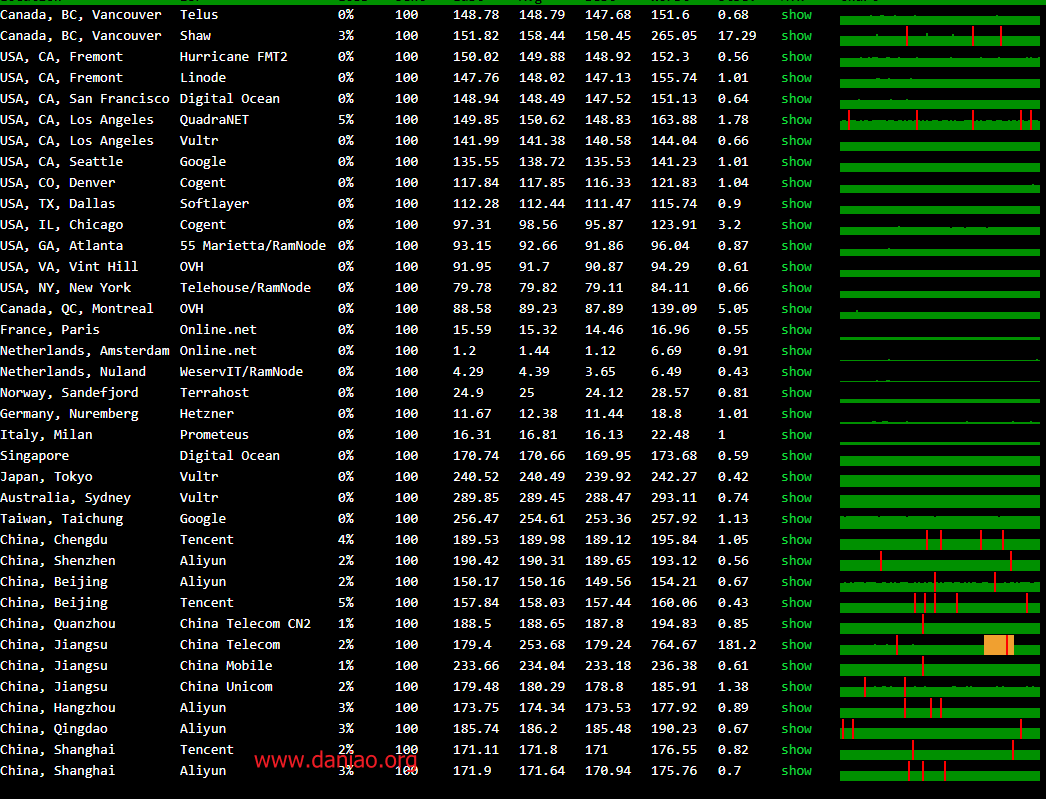Select worst value "265.05" in Shaw row
This screenshot has width=1046, height=799.
point(674,35)
